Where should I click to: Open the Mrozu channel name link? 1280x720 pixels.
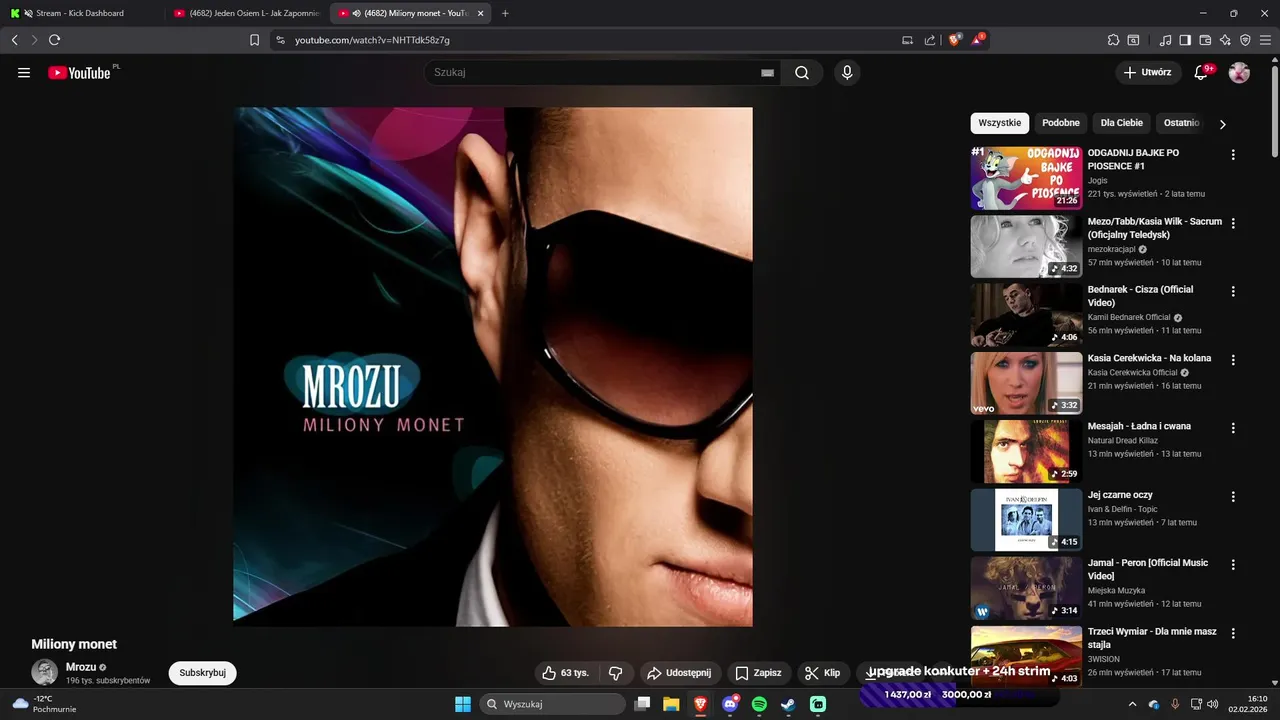pyautogui.click(x=81, y=667)
